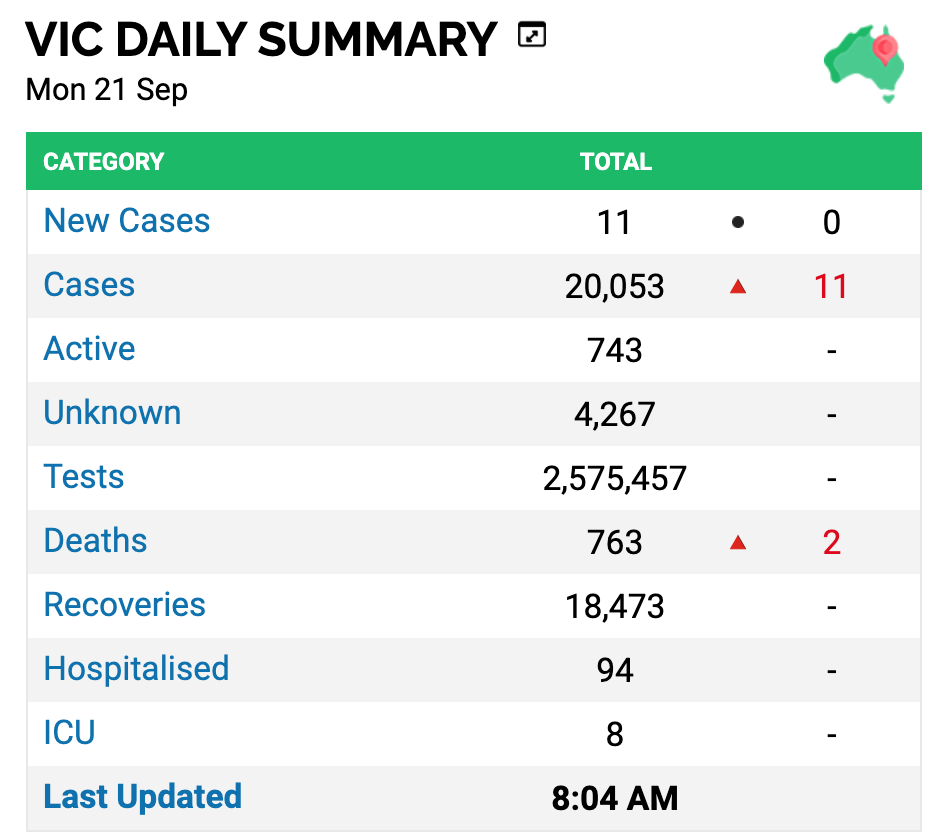This screenshot has height=838, width=936.
Task: Click the red 11 change value
Action: [831, 286]
